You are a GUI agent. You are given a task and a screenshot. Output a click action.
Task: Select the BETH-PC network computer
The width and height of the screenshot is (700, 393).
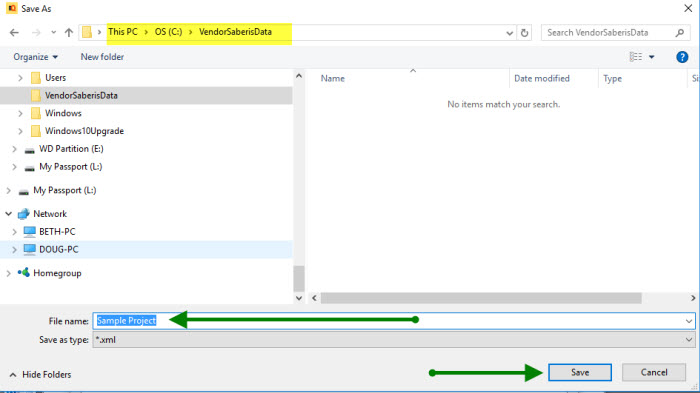57,231
